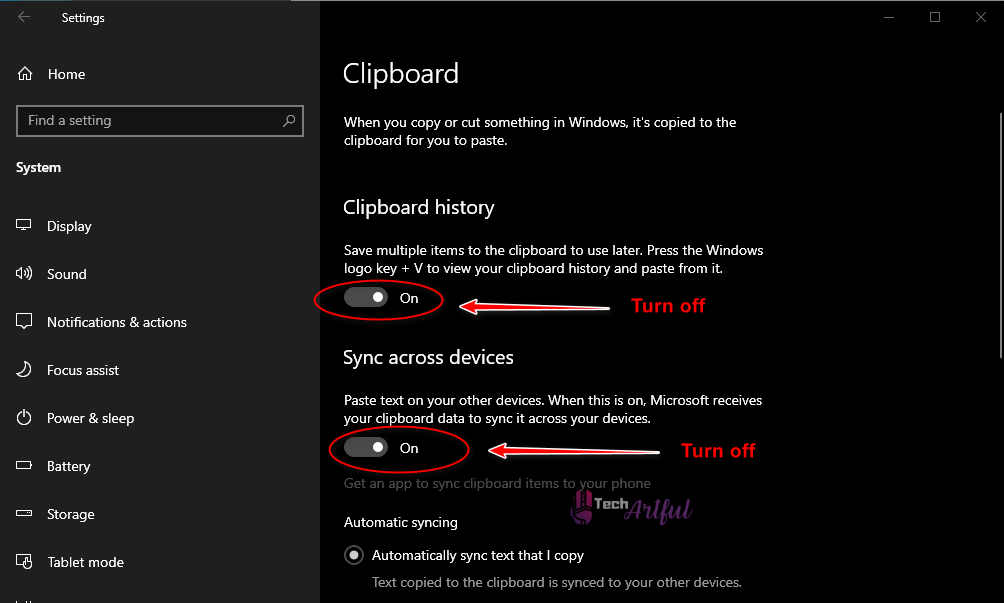Viewport: 1004px width, 603px height.
Task: Open Power & sleep settings icon
Action: point(23,417)
